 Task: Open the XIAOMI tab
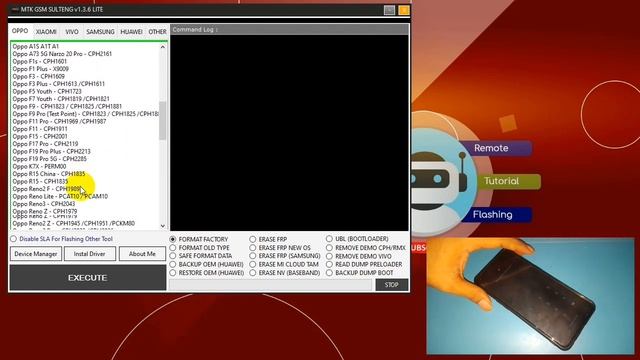tap(46, 31)
